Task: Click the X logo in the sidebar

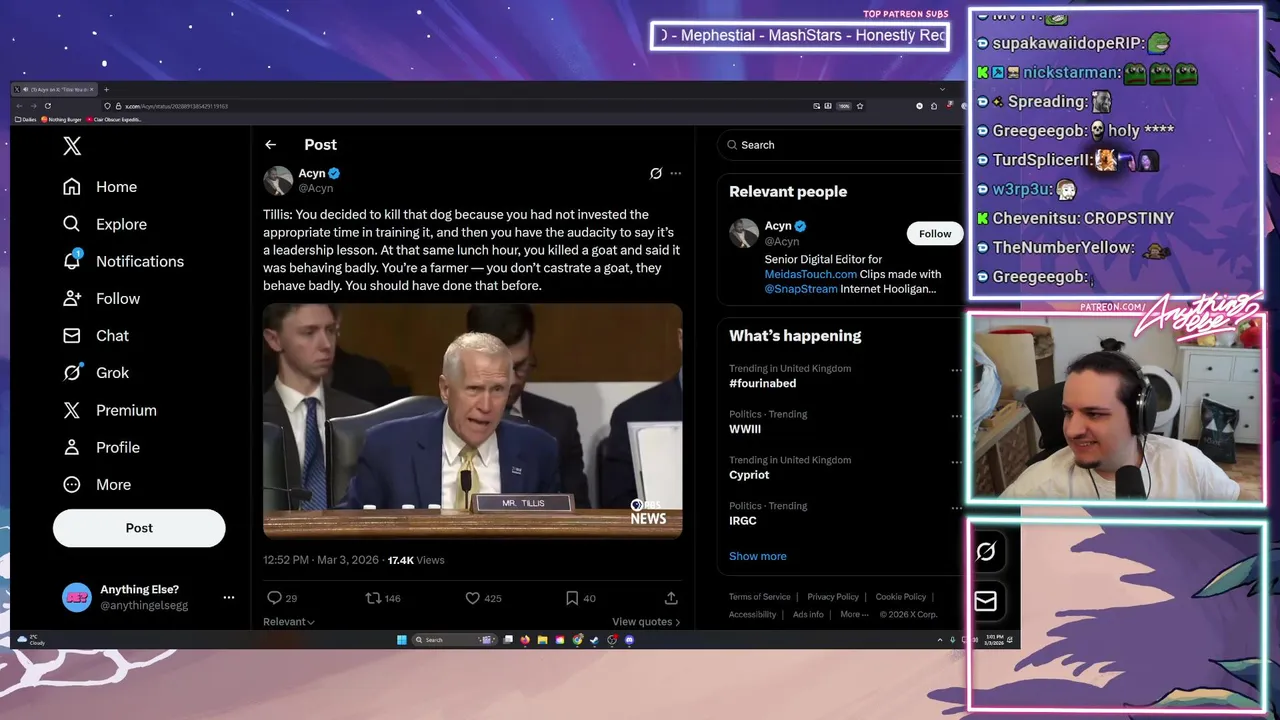Action: point(72,146)
